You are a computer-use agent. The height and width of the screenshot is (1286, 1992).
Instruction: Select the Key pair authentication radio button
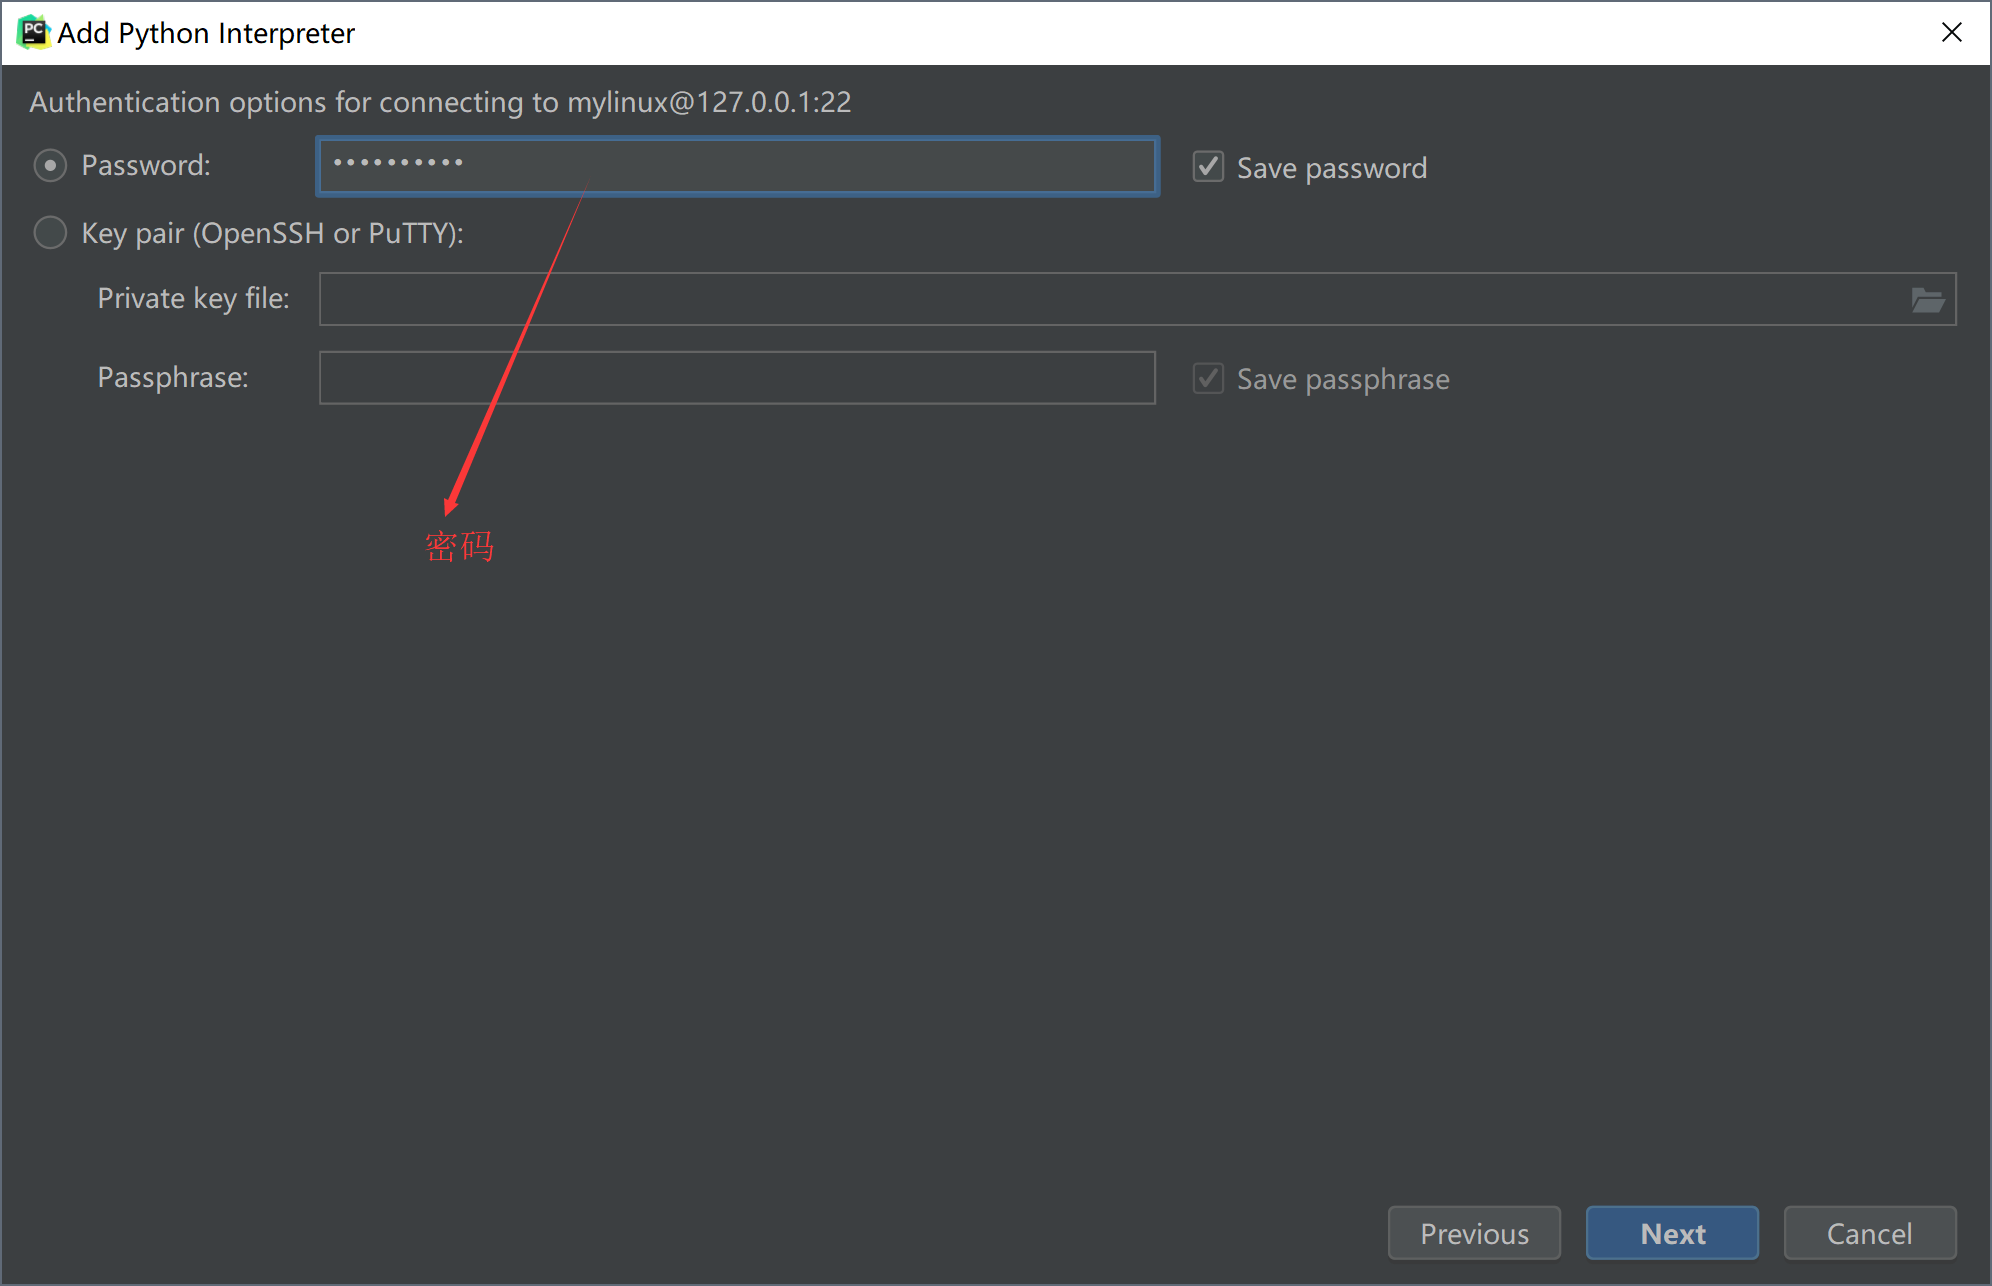(50, 233)
